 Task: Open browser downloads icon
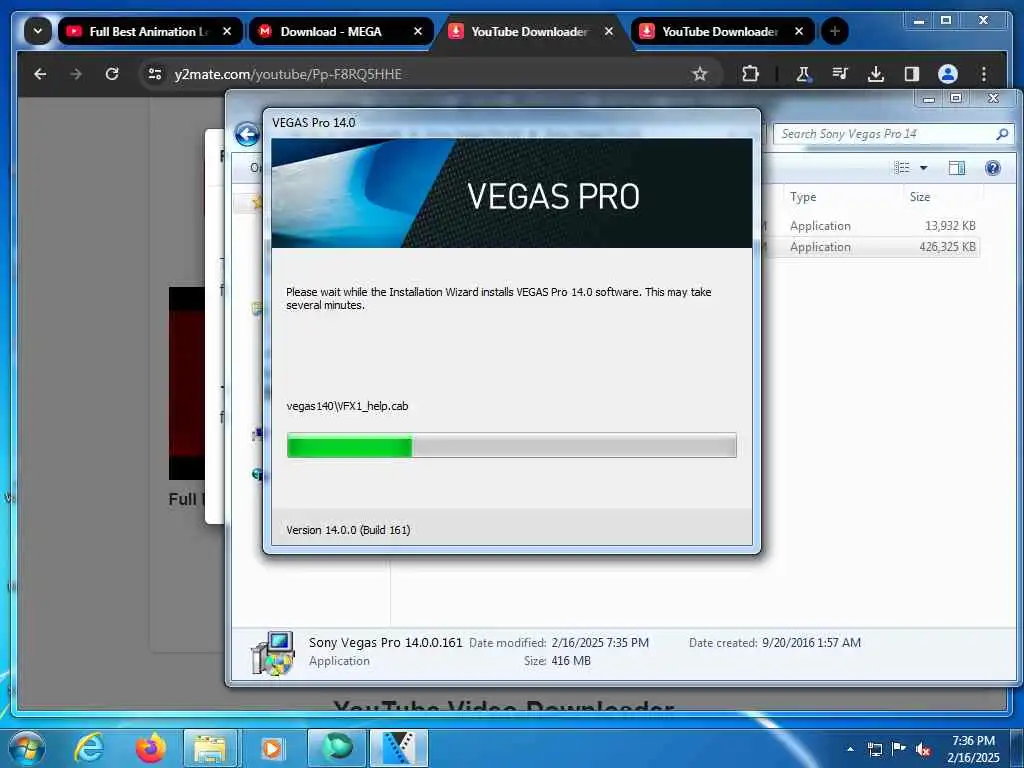(x=876, y=74)
